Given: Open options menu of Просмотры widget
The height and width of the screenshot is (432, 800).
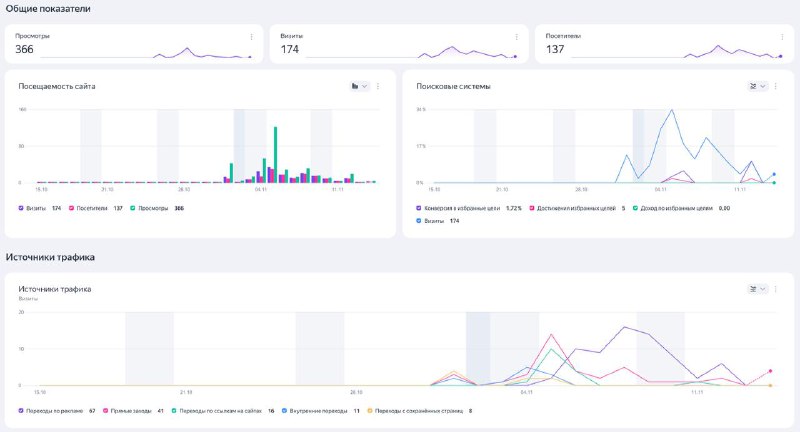Looking at the screenshot, I should tap(251, 36).
